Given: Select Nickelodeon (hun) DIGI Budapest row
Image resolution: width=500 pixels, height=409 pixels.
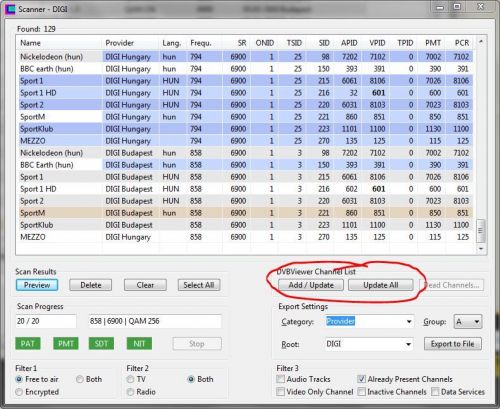Looking at the screenshot, I should click(x=245, y=153).
